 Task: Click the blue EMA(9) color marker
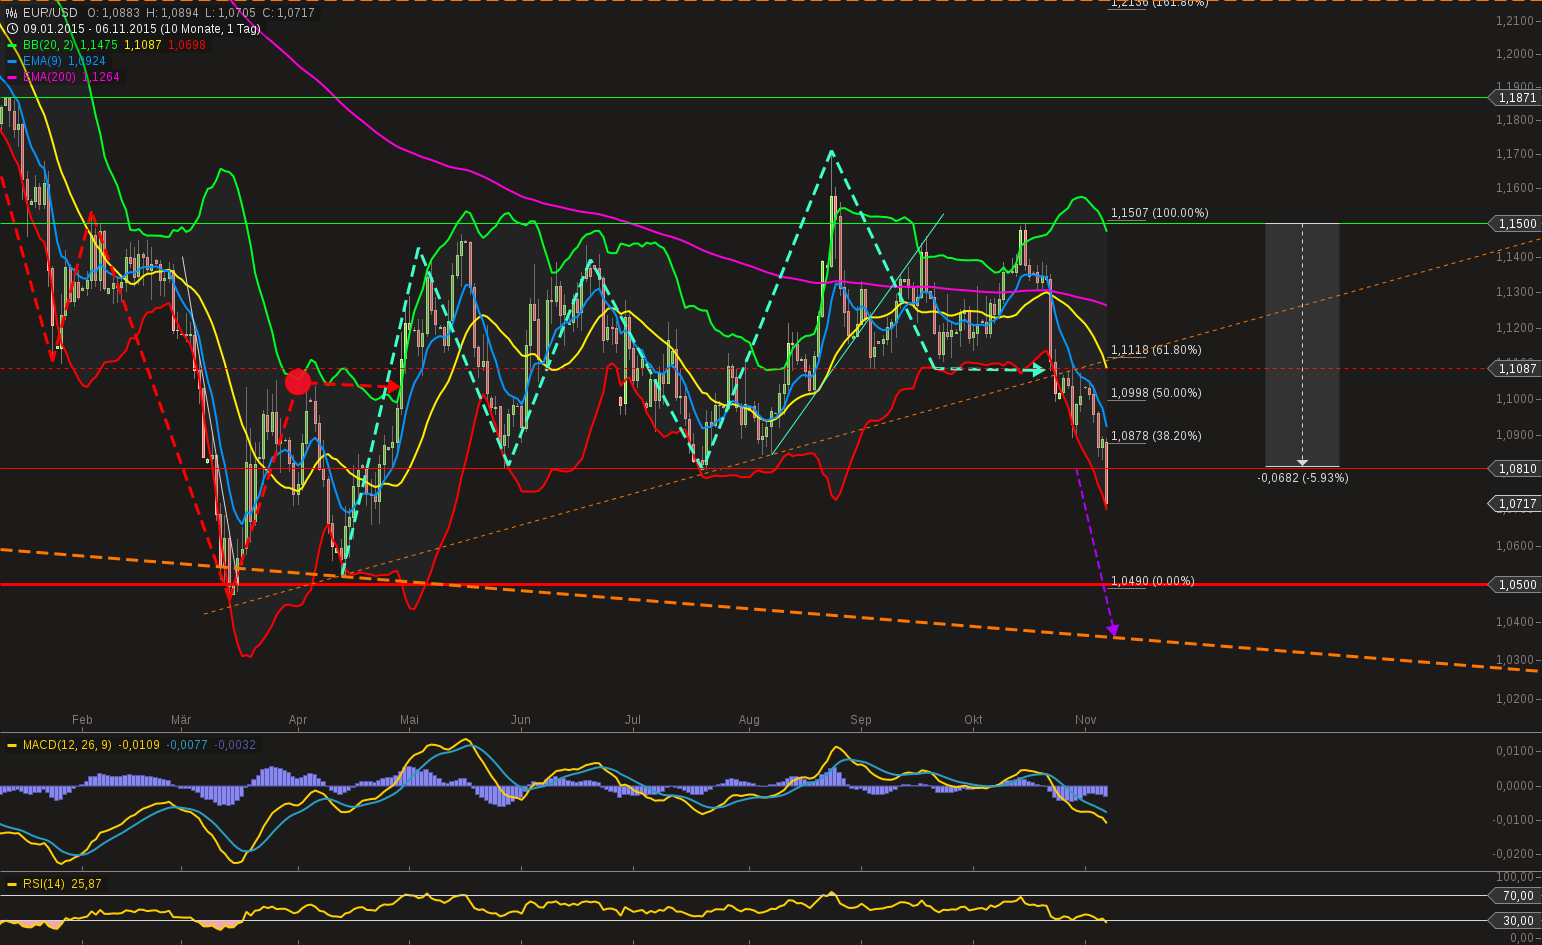point(12,61)
